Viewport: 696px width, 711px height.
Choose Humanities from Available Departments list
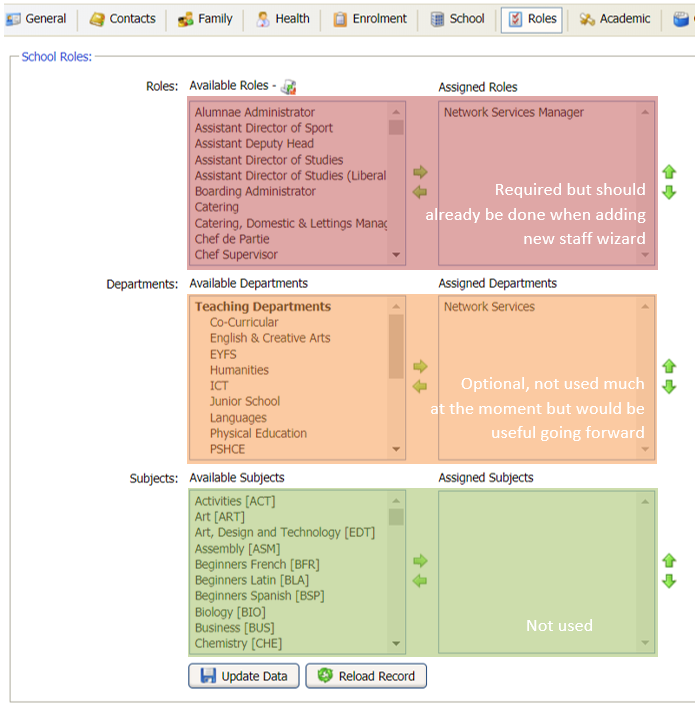pos(239,370)
